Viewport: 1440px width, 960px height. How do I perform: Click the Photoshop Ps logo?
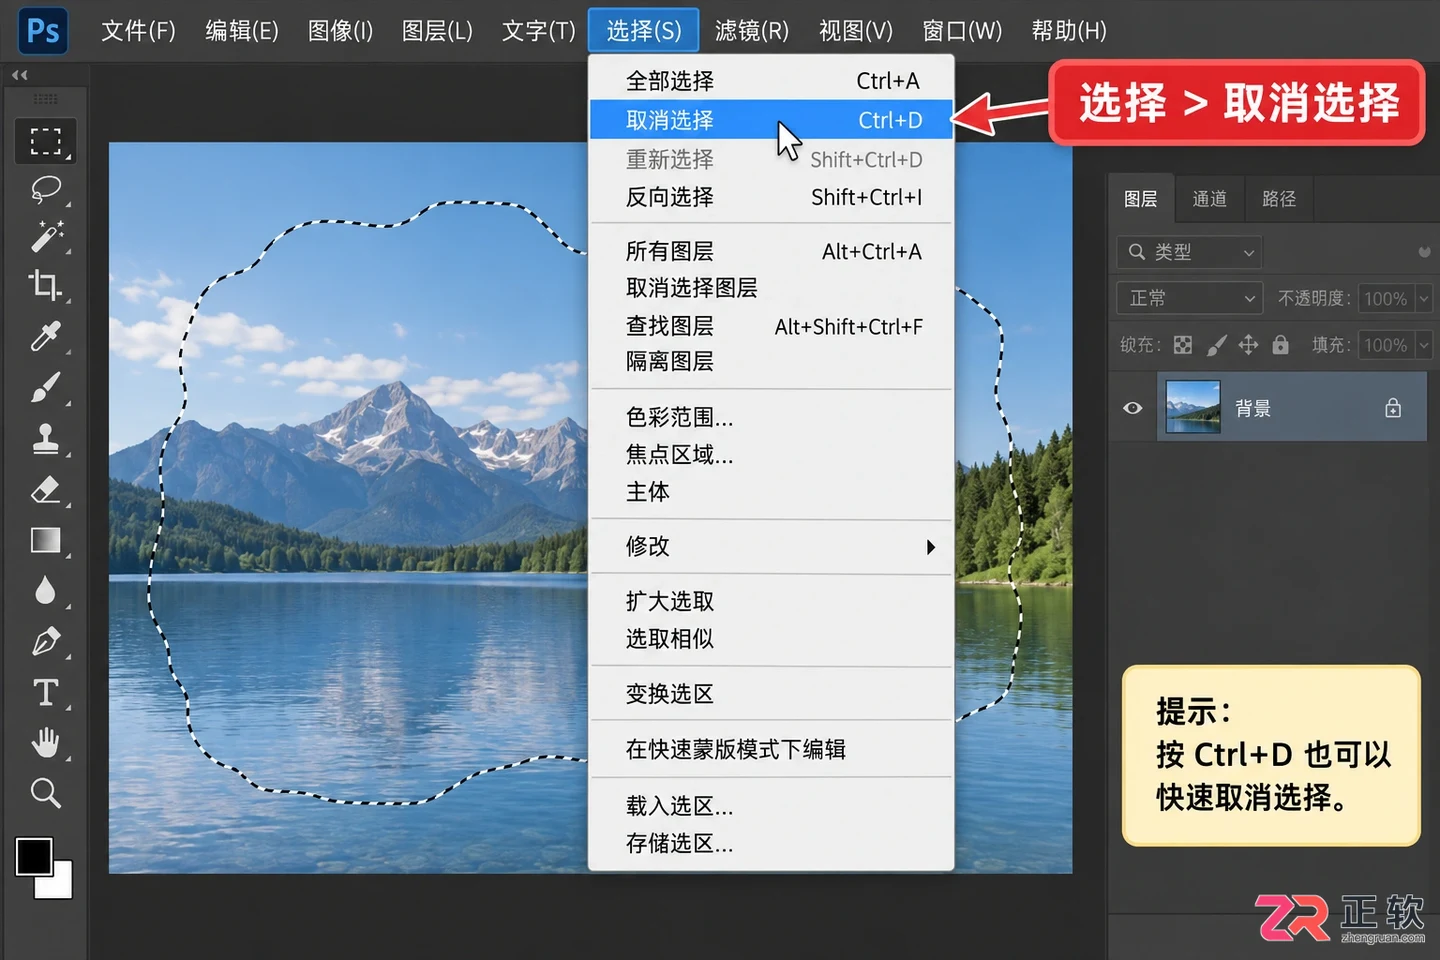43,31
